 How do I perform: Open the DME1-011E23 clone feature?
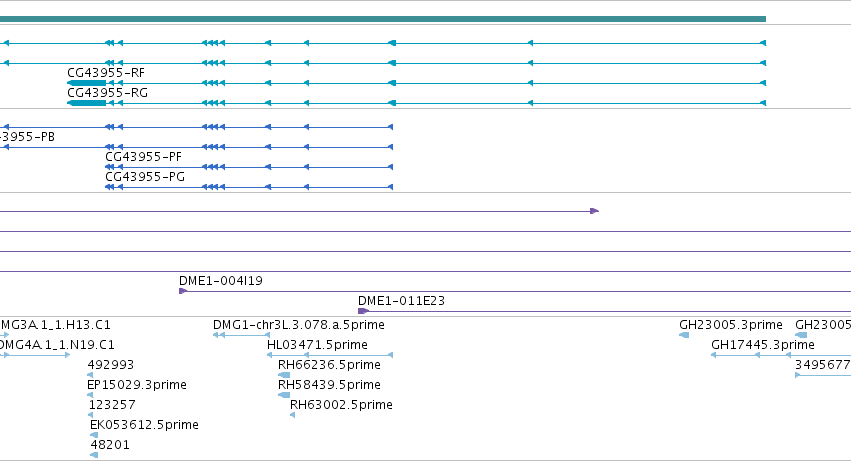click(x=401, y=301)
